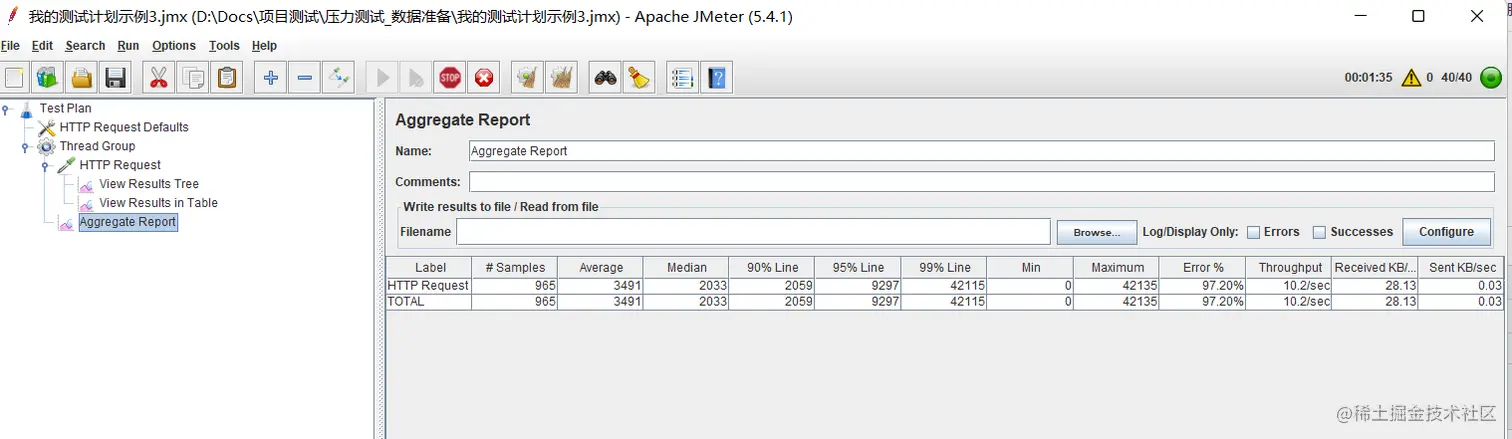Select Thread Group in the tree
The height and width of the screenshot is (439, 1512).
[x=97, y=146]
